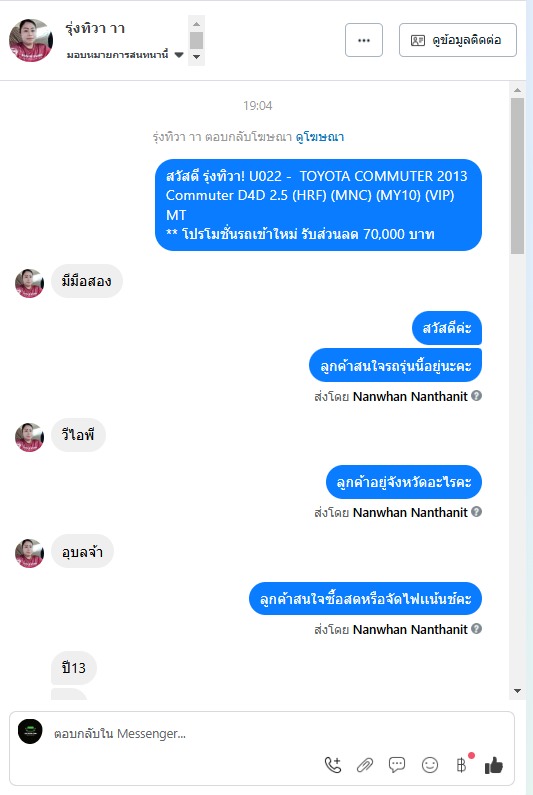Click รุ่งทิวา profile picture in header
533x795 pixels.
click(x=31, y=40)
